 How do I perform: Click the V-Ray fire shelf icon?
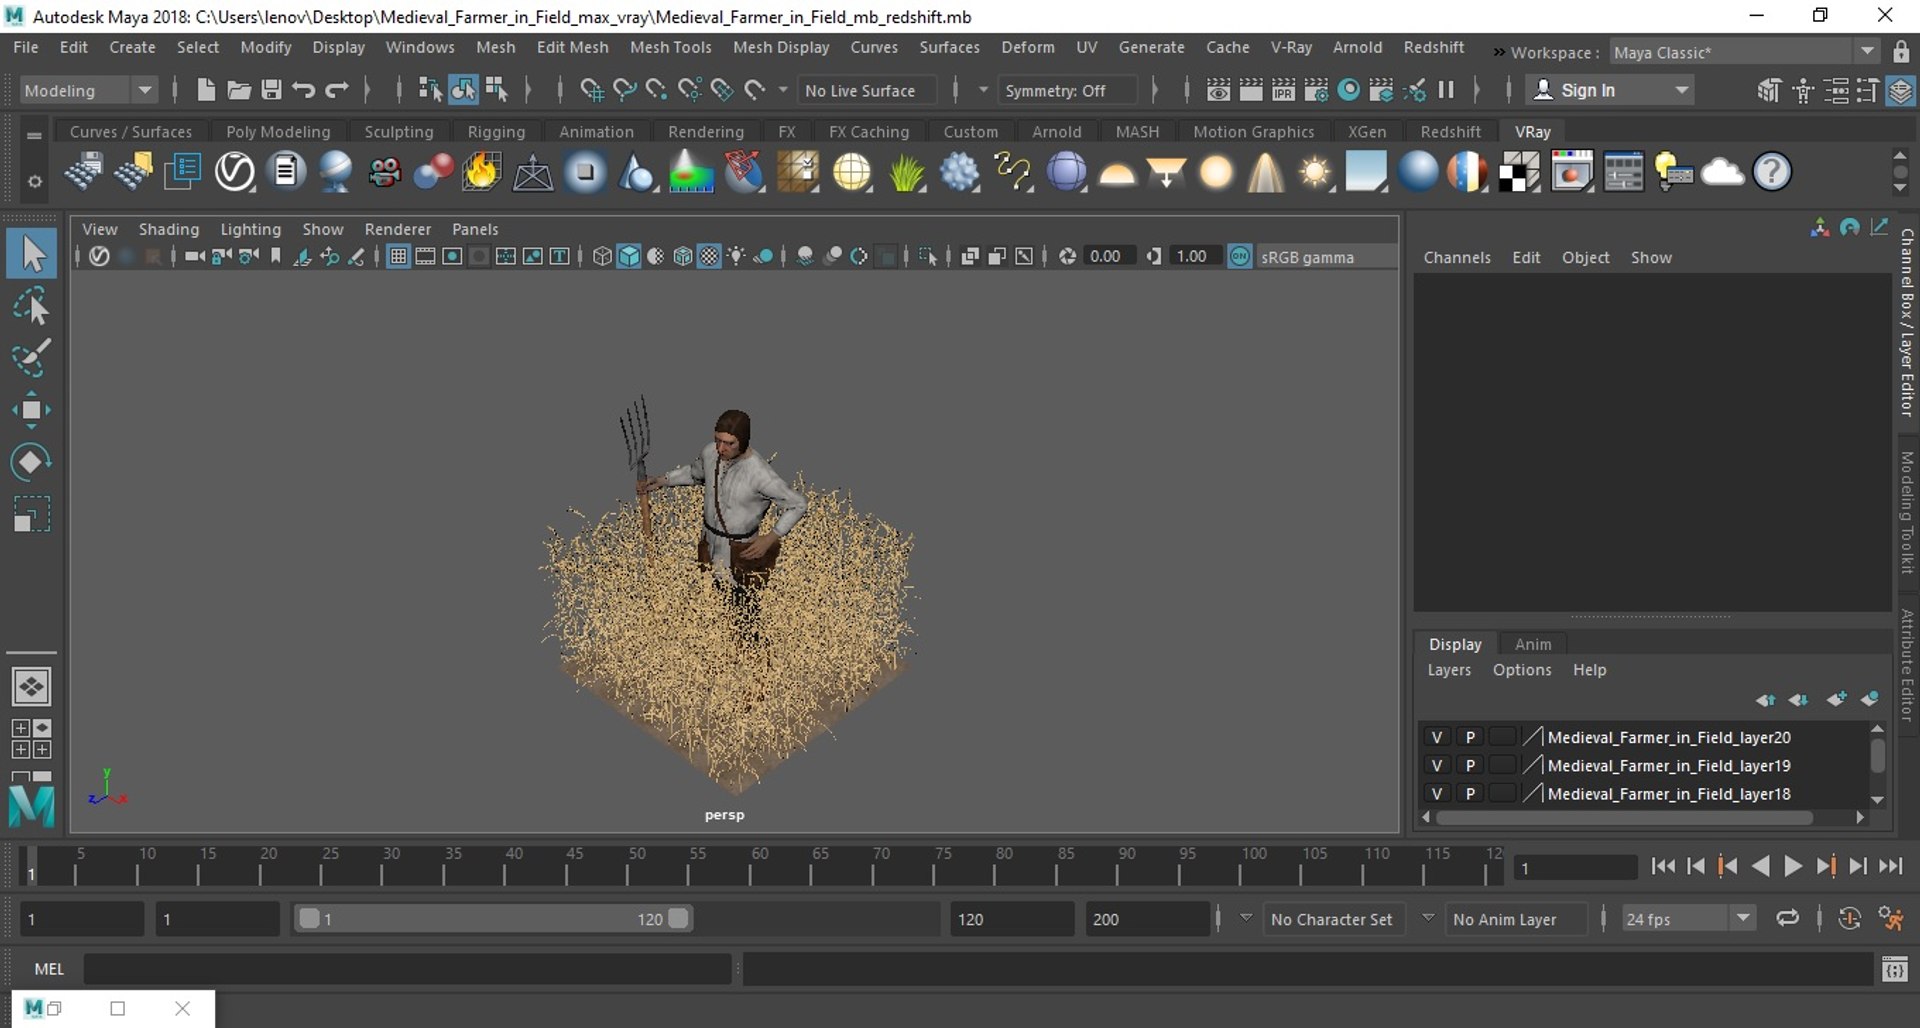481,172
